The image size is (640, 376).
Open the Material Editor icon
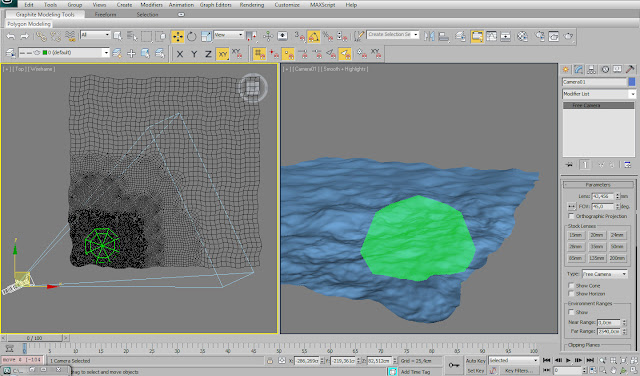(522, 36)
